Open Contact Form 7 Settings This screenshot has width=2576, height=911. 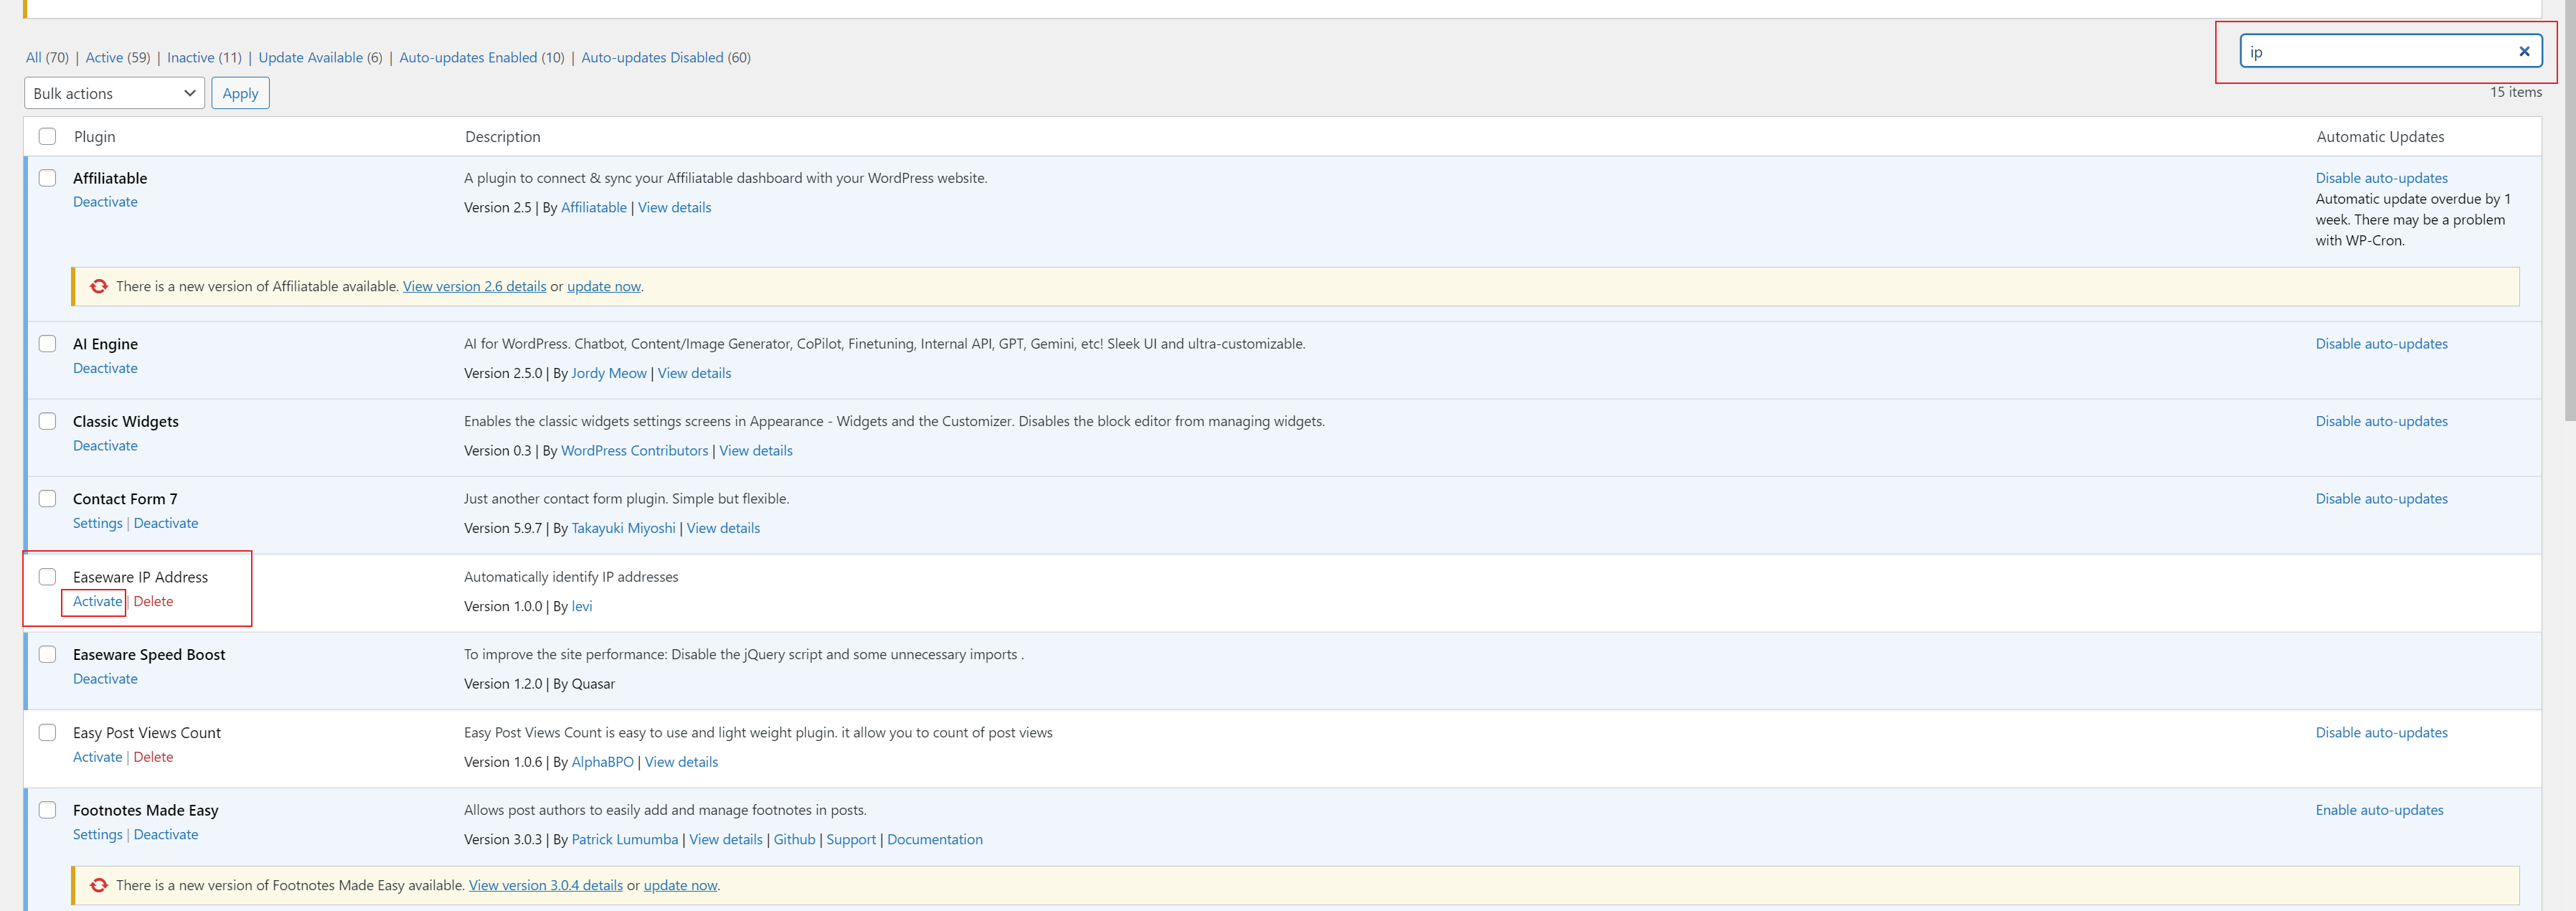pyautogui.click(x=97, y=523)
